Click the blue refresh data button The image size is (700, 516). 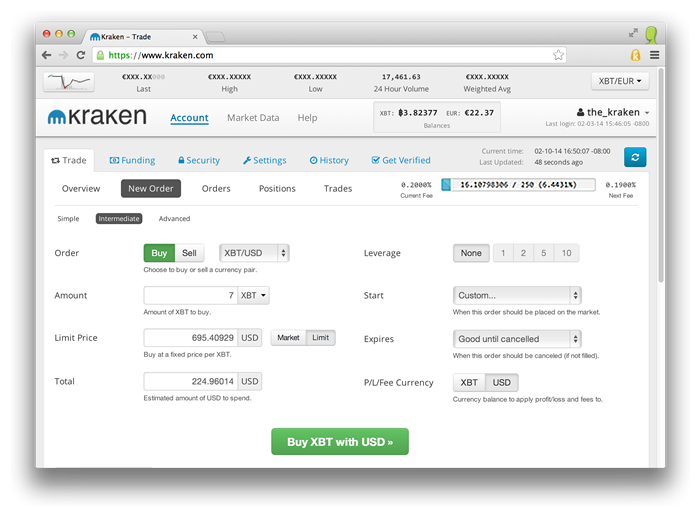coord(635,157)
